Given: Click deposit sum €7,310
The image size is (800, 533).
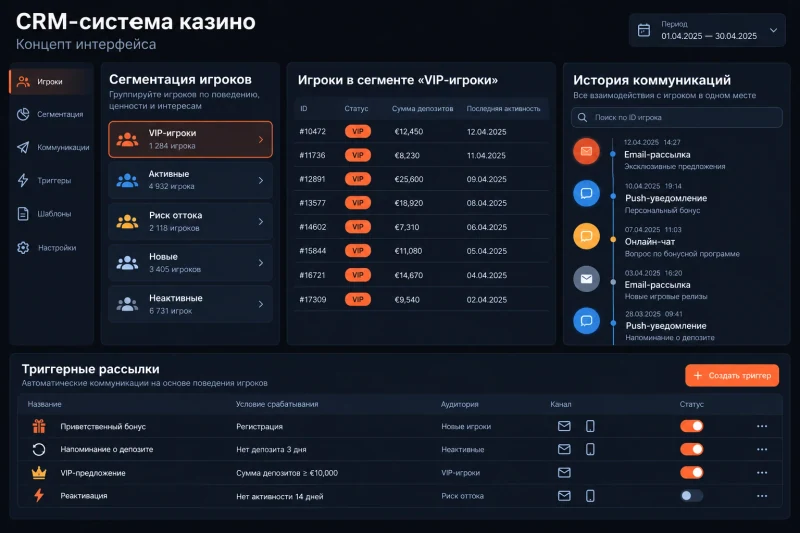Looking at the screenshot, I should pos(407,227).
